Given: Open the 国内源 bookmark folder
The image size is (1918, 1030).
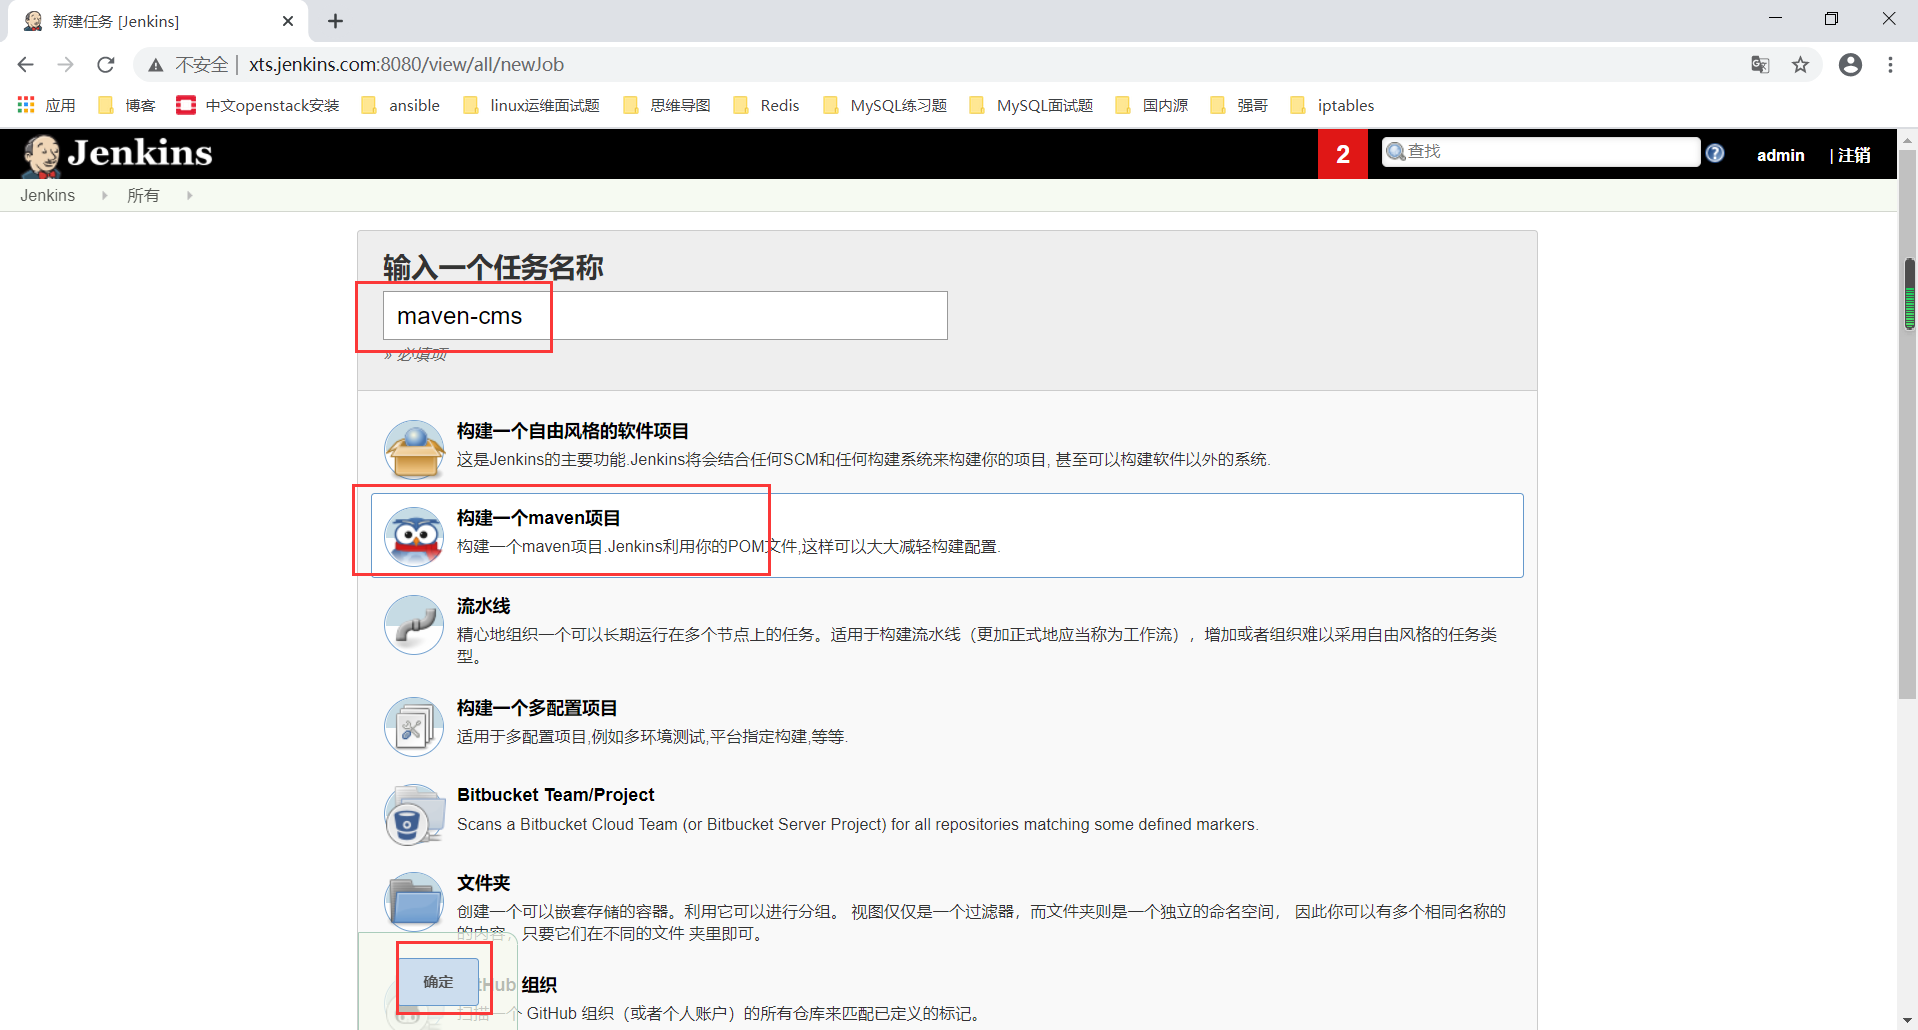Looking at the screenshot, I should pyautogui.click(x=1151, y=105).
